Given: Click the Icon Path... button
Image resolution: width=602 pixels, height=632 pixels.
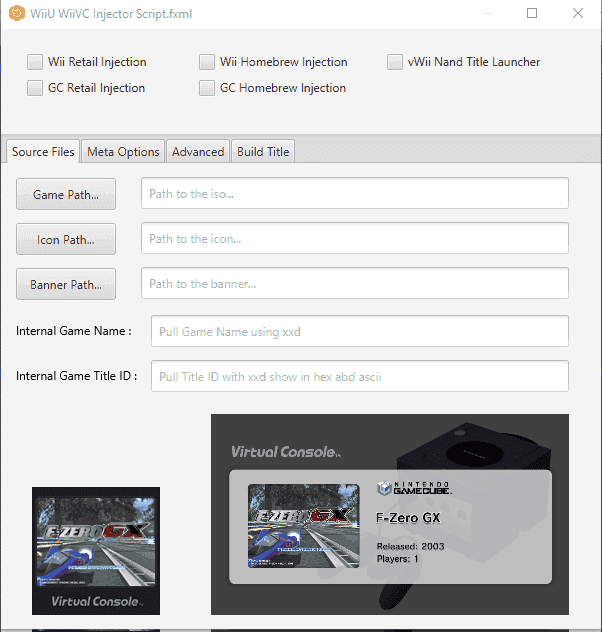Looking at the screenshot, I should pos(66,239).
